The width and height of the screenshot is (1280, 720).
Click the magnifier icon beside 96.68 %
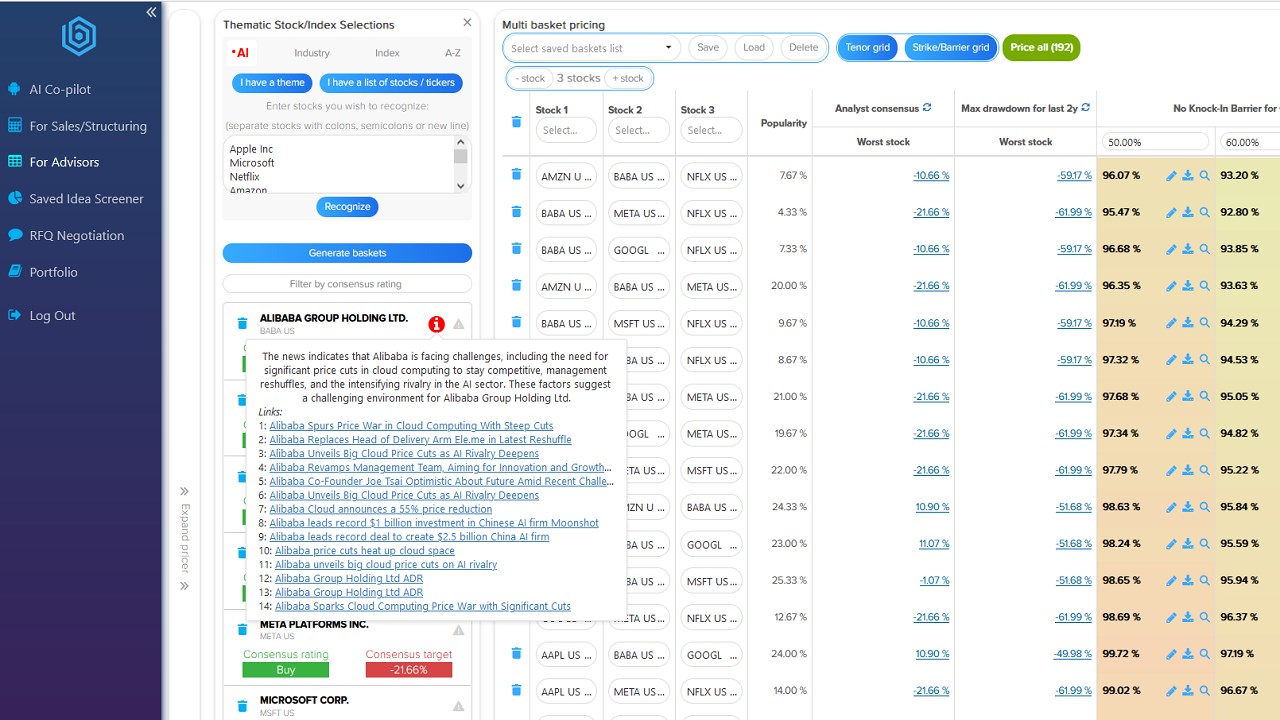point(1205,249)
